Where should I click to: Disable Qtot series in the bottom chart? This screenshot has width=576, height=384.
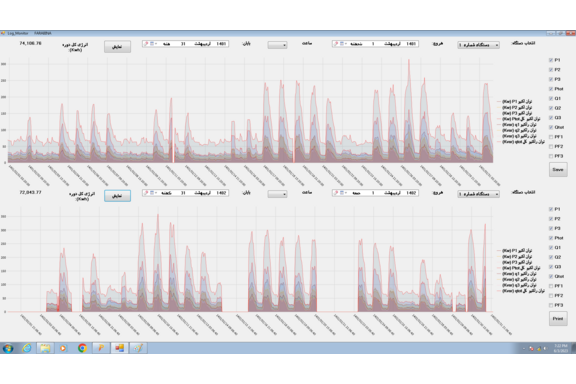[x=551, y=276]
